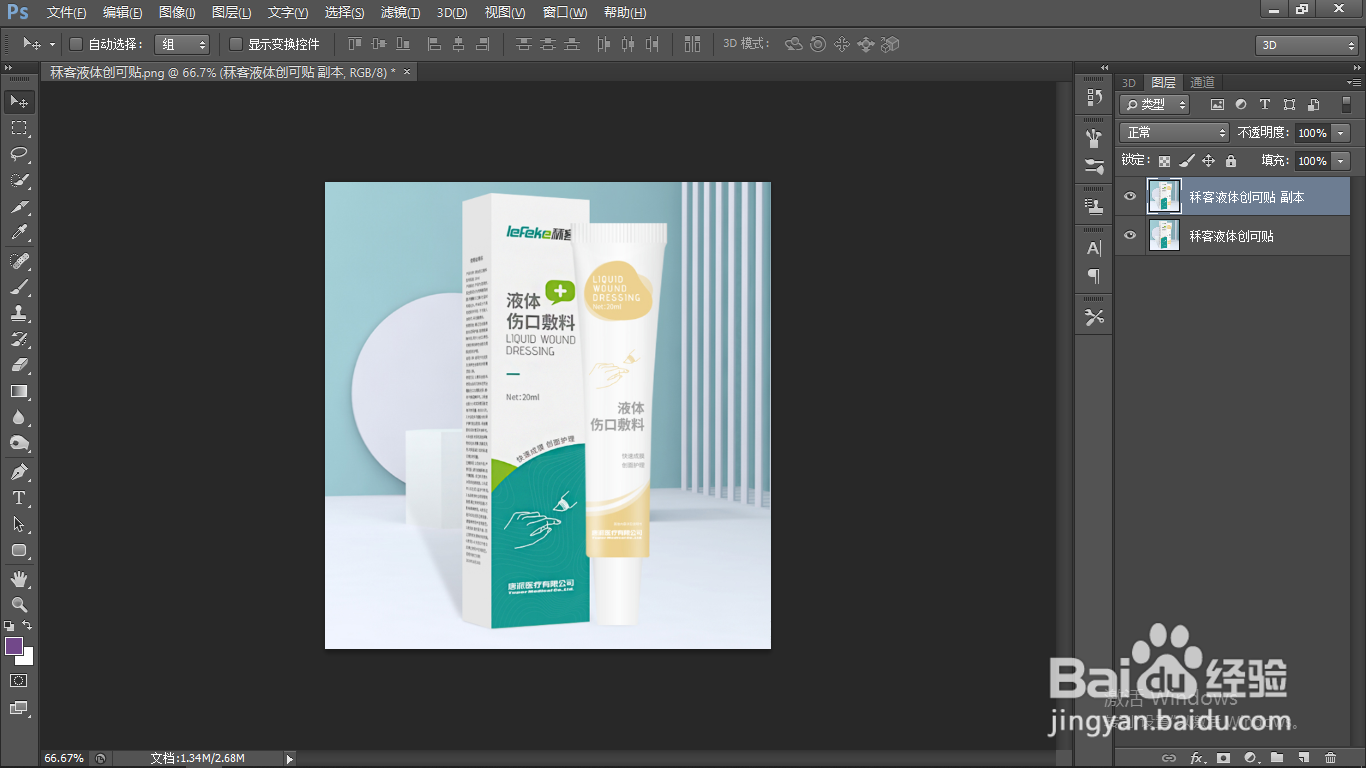1366x768 pixels.
Task: Open the 类型 layer filter dropdown
Action: 1155,104
